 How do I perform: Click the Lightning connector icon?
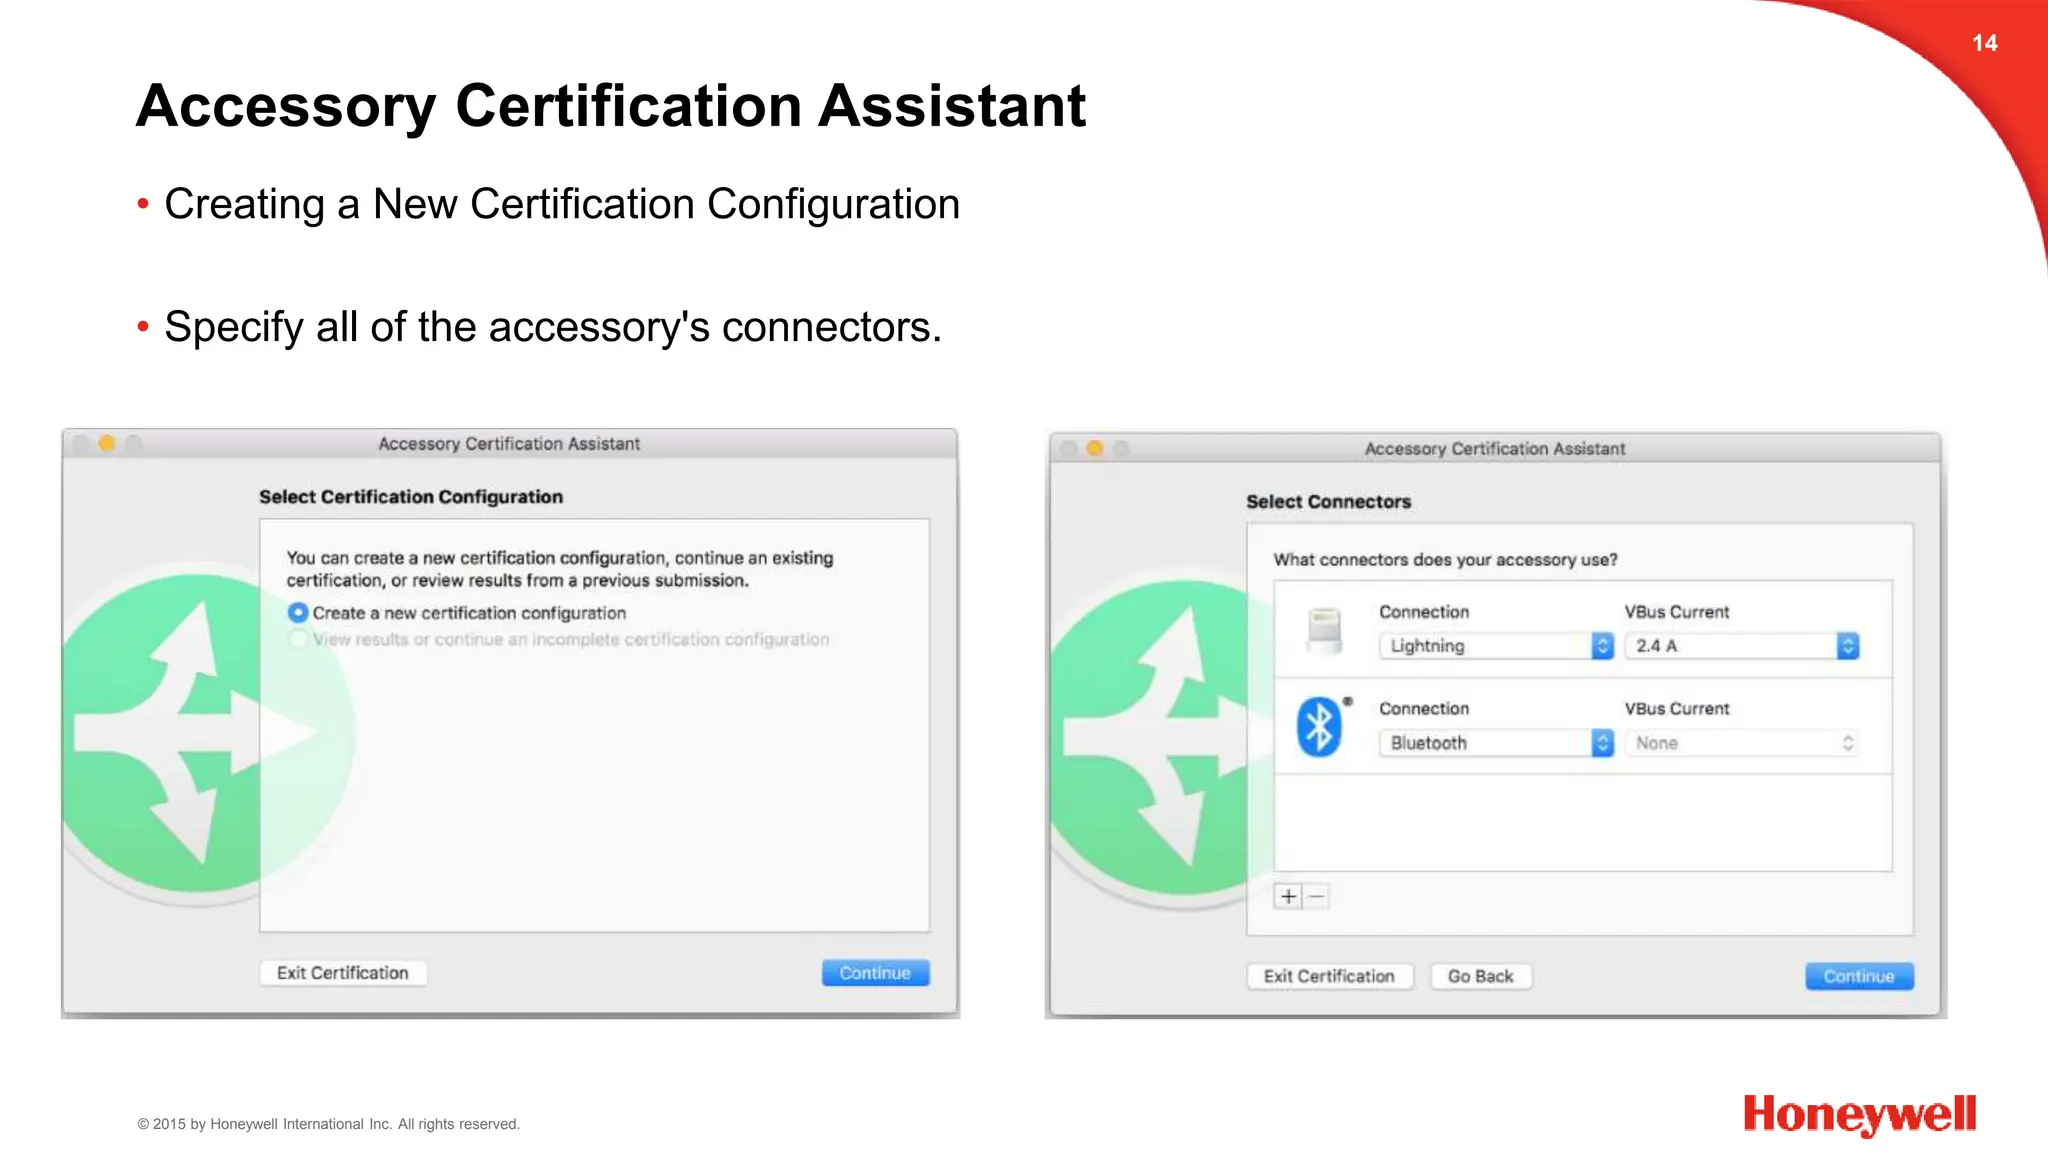click(1324, 630)
